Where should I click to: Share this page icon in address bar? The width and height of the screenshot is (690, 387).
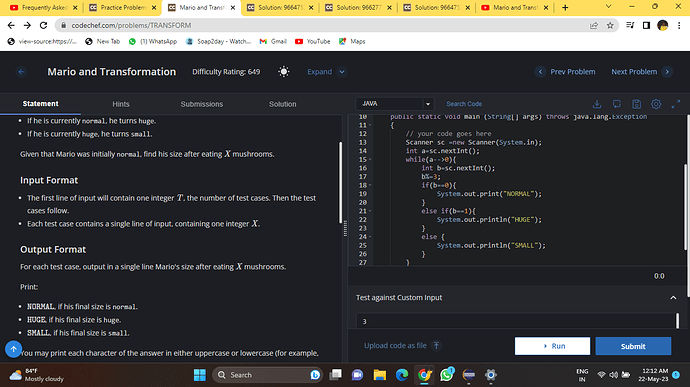[594, 26]
